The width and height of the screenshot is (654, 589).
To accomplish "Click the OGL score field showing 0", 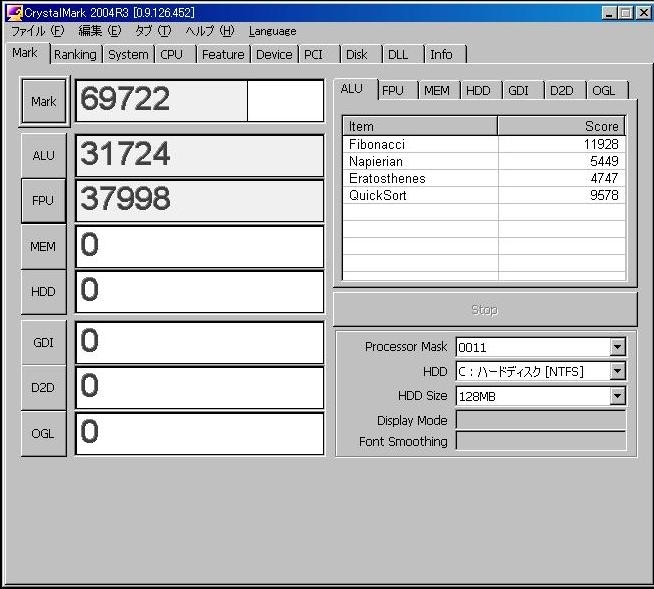I will coord(199,433).
